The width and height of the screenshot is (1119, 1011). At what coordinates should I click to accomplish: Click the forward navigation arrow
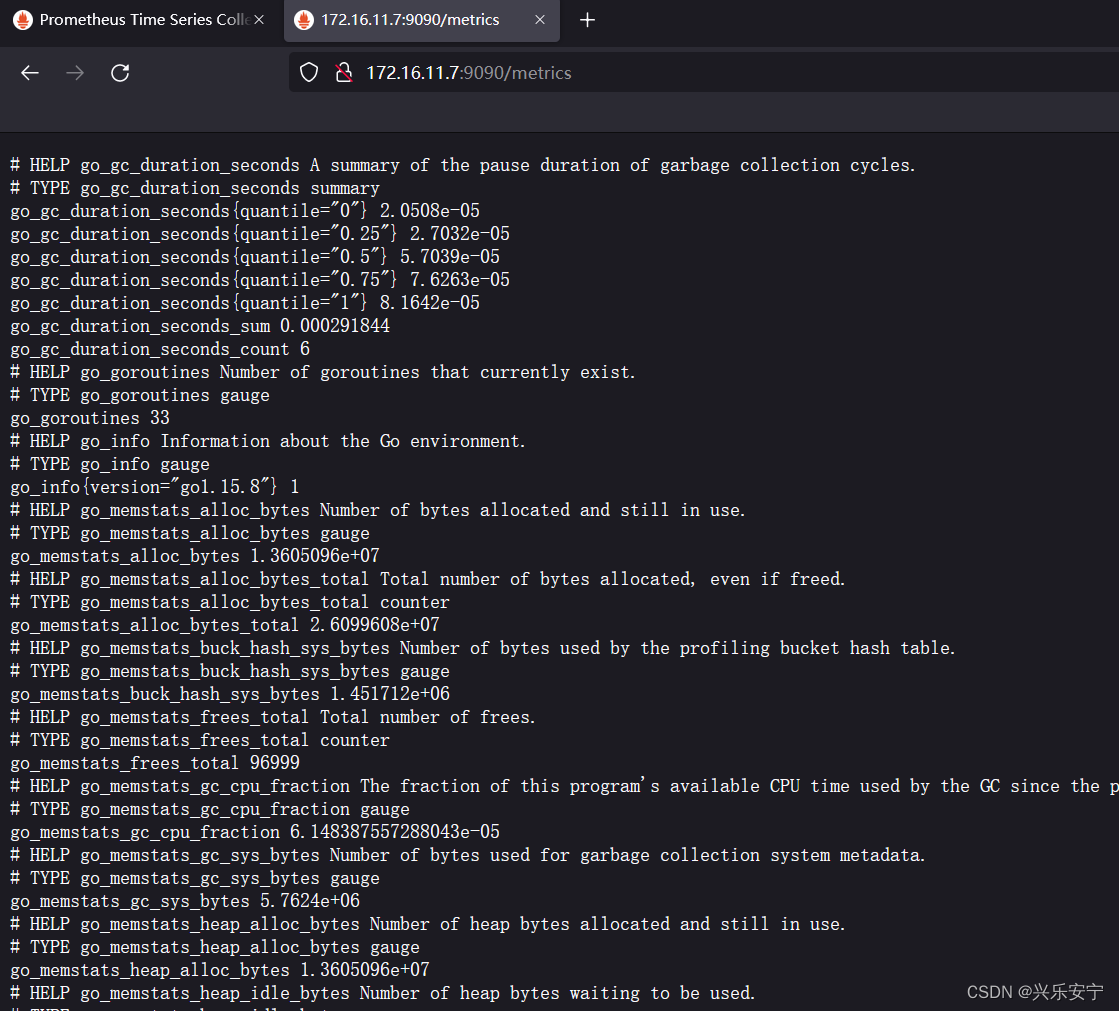point(75,73)
